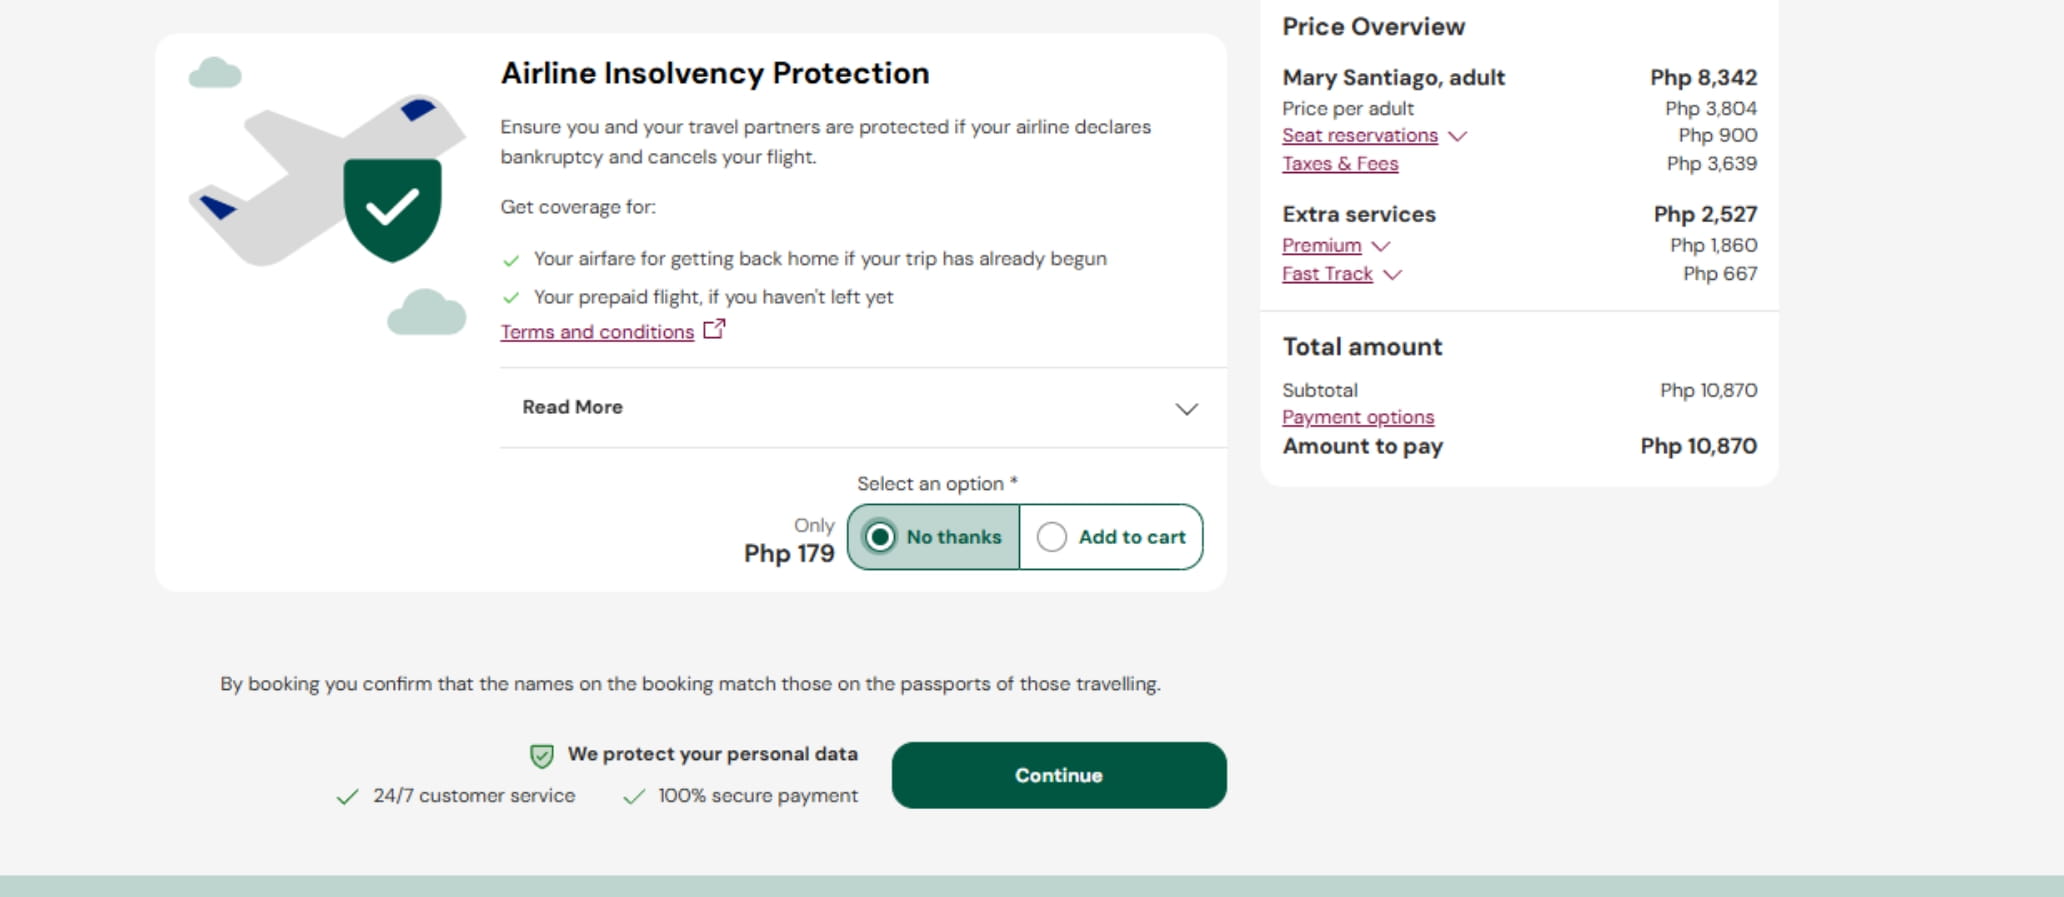Viewport: 2064px width, 897px height.
Task: Click the green check next to prepaid flight
Action: point(511,298)
